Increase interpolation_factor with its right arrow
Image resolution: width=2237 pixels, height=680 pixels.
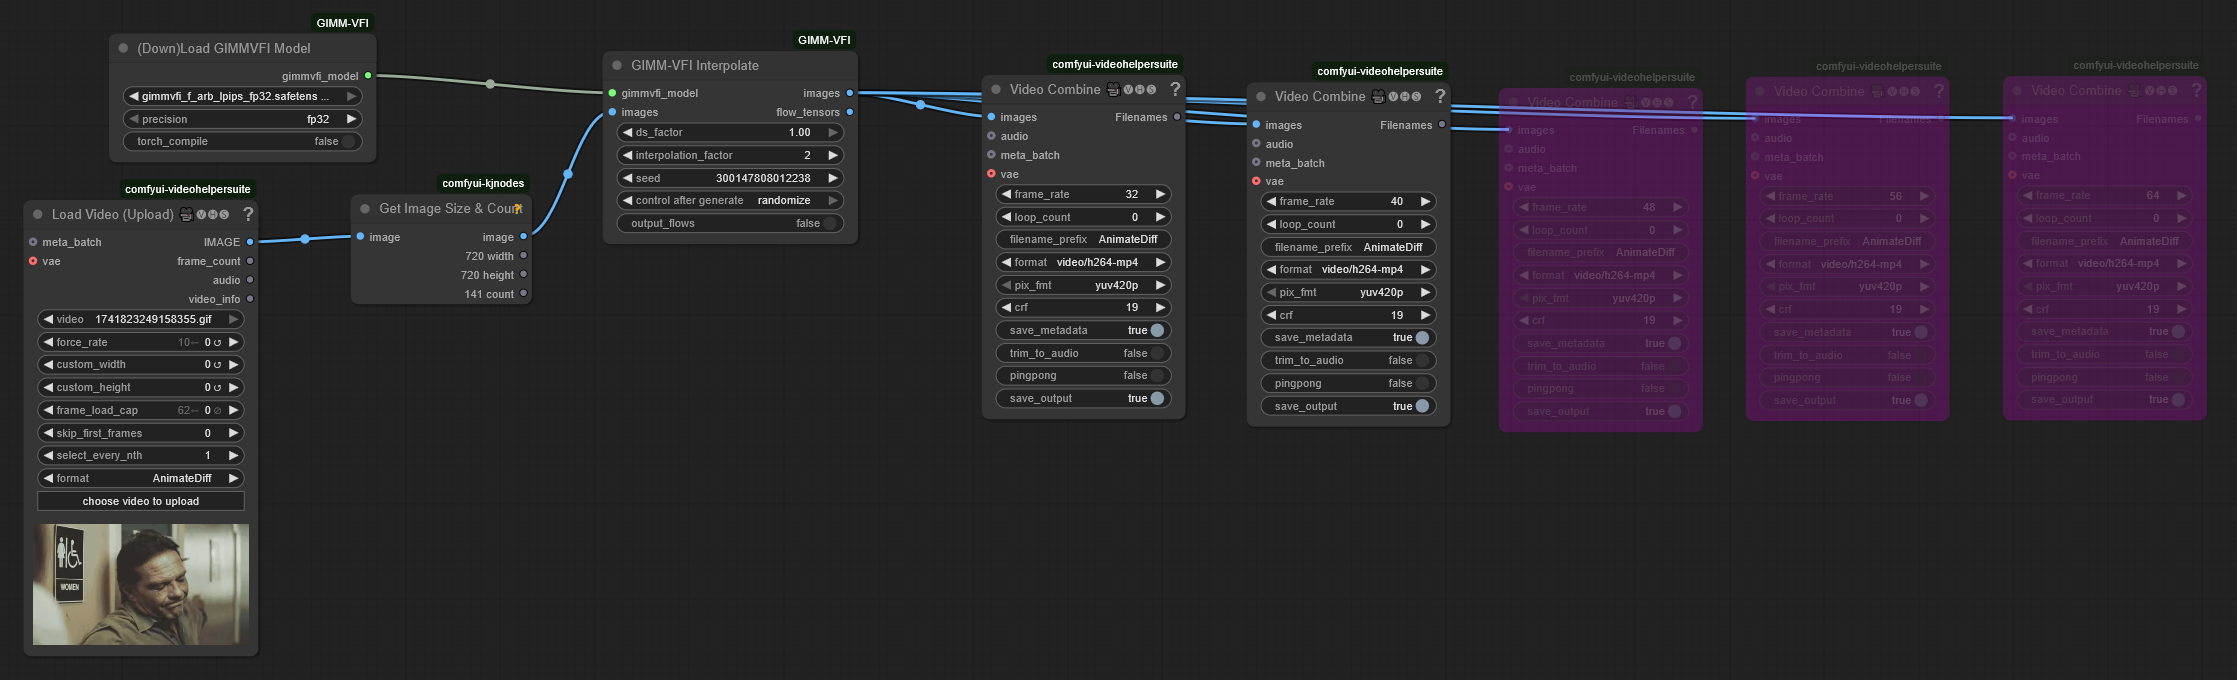(x=832, y=155)
